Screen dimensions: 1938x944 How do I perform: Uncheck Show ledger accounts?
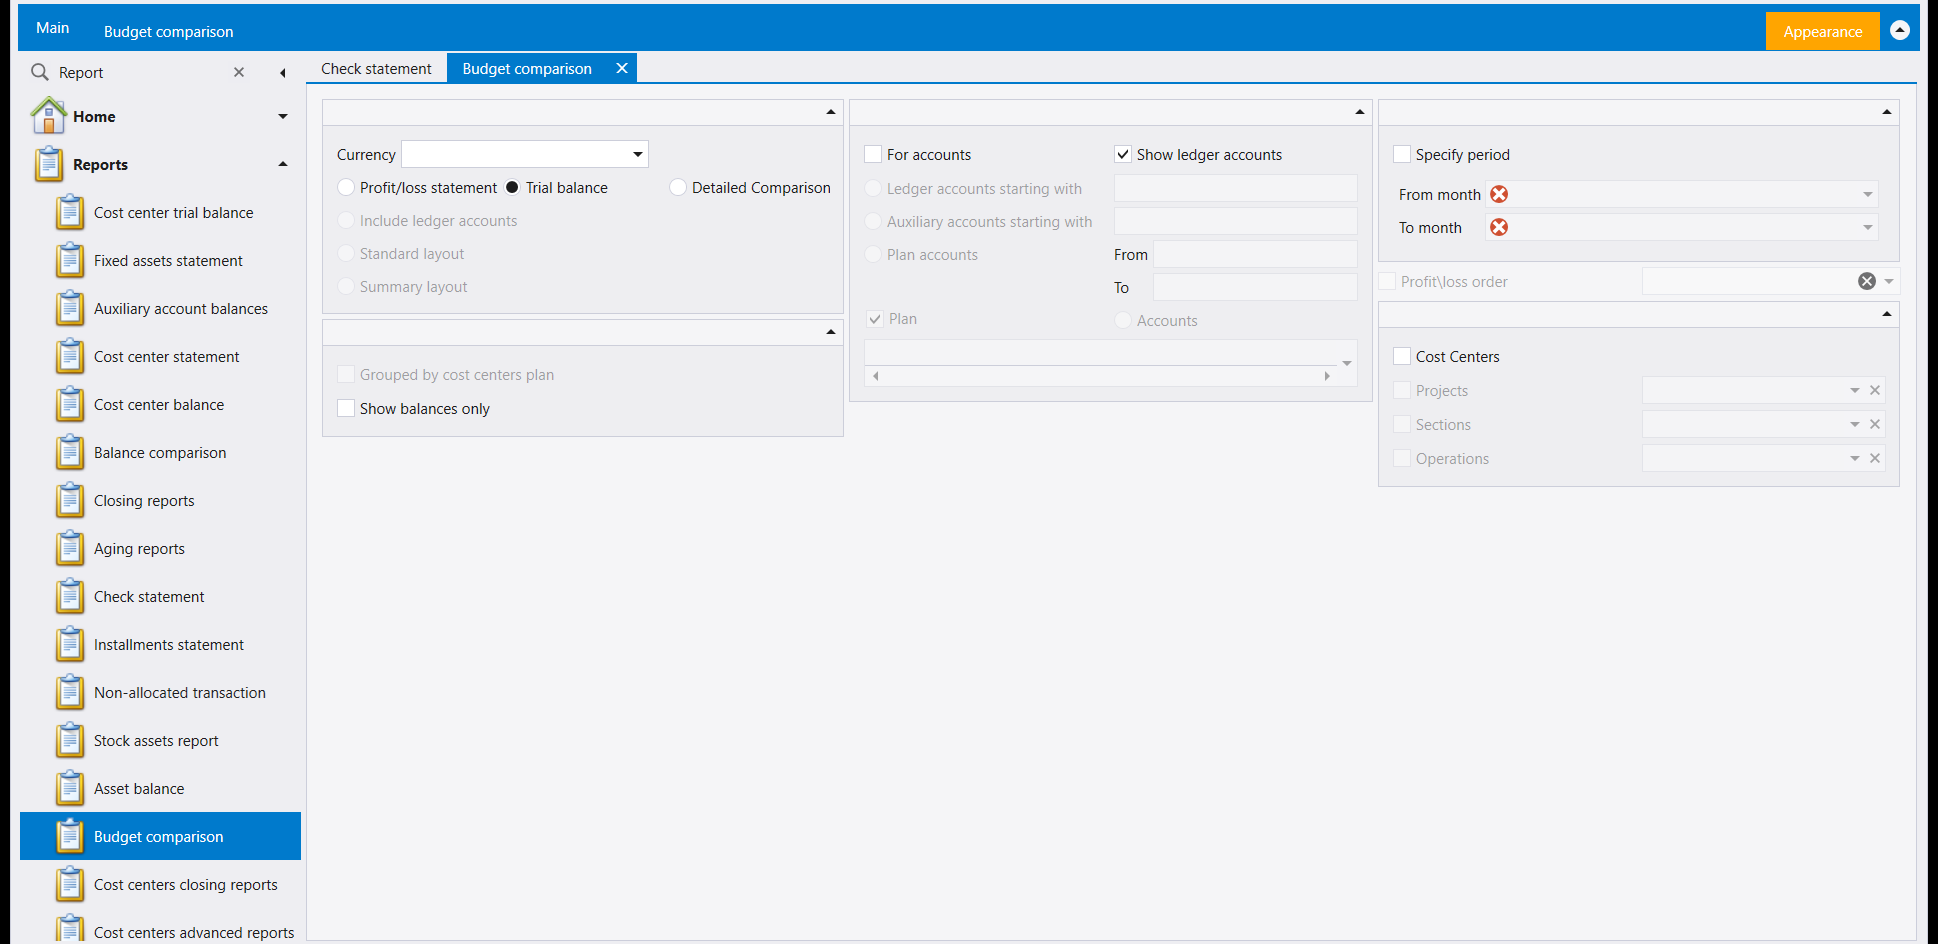pyautogui.click(x=1123, y=154)
